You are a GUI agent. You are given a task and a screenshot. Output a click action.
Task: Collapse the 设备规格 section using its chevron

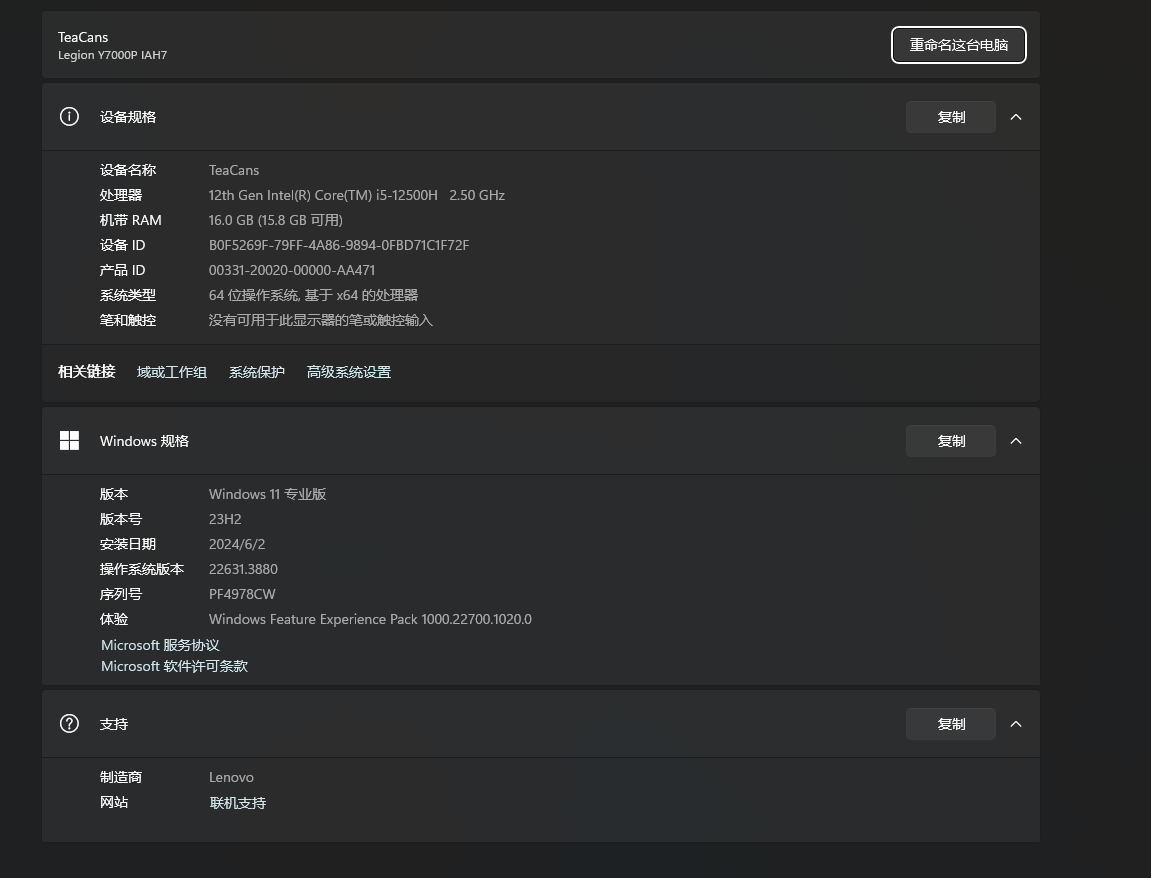tap(1016, 117)
